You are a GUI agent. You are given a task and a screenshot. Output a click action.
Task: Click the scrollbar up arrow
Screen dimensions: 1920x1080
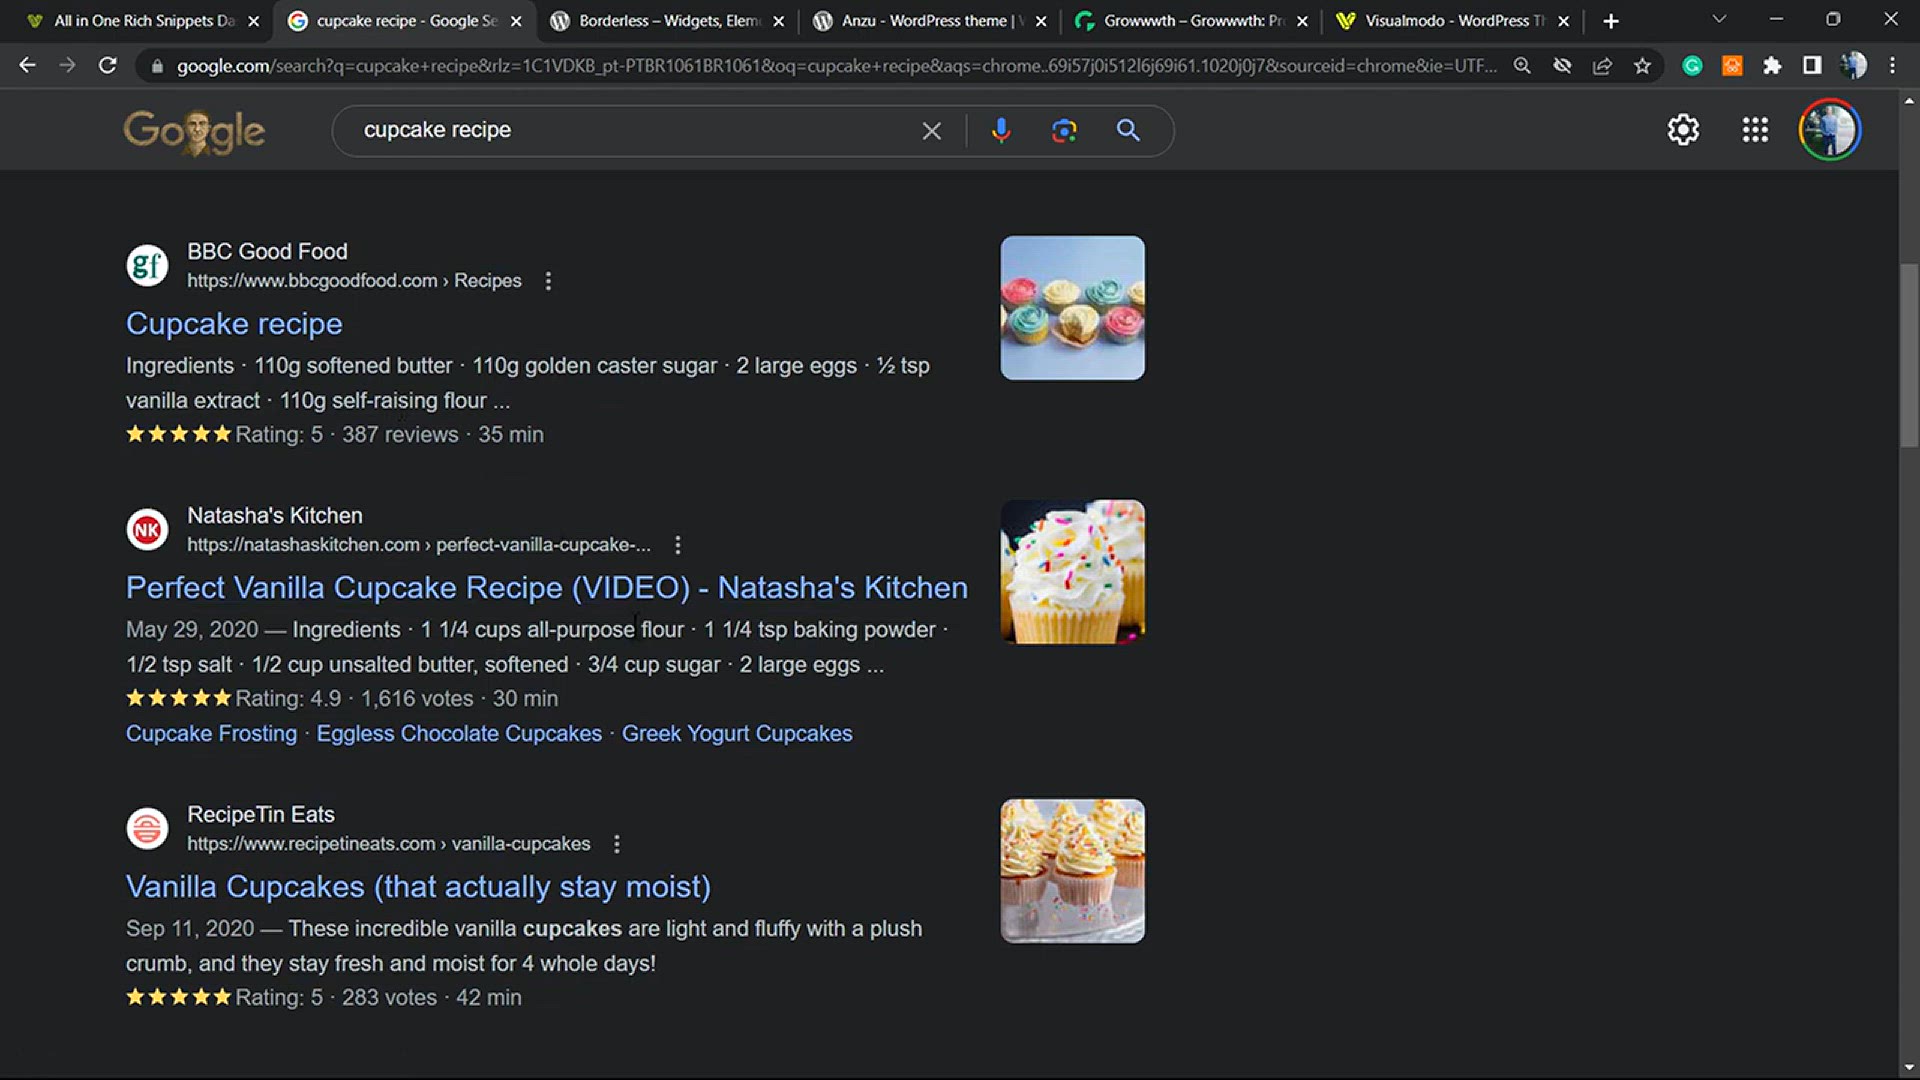coord(1909,101)
